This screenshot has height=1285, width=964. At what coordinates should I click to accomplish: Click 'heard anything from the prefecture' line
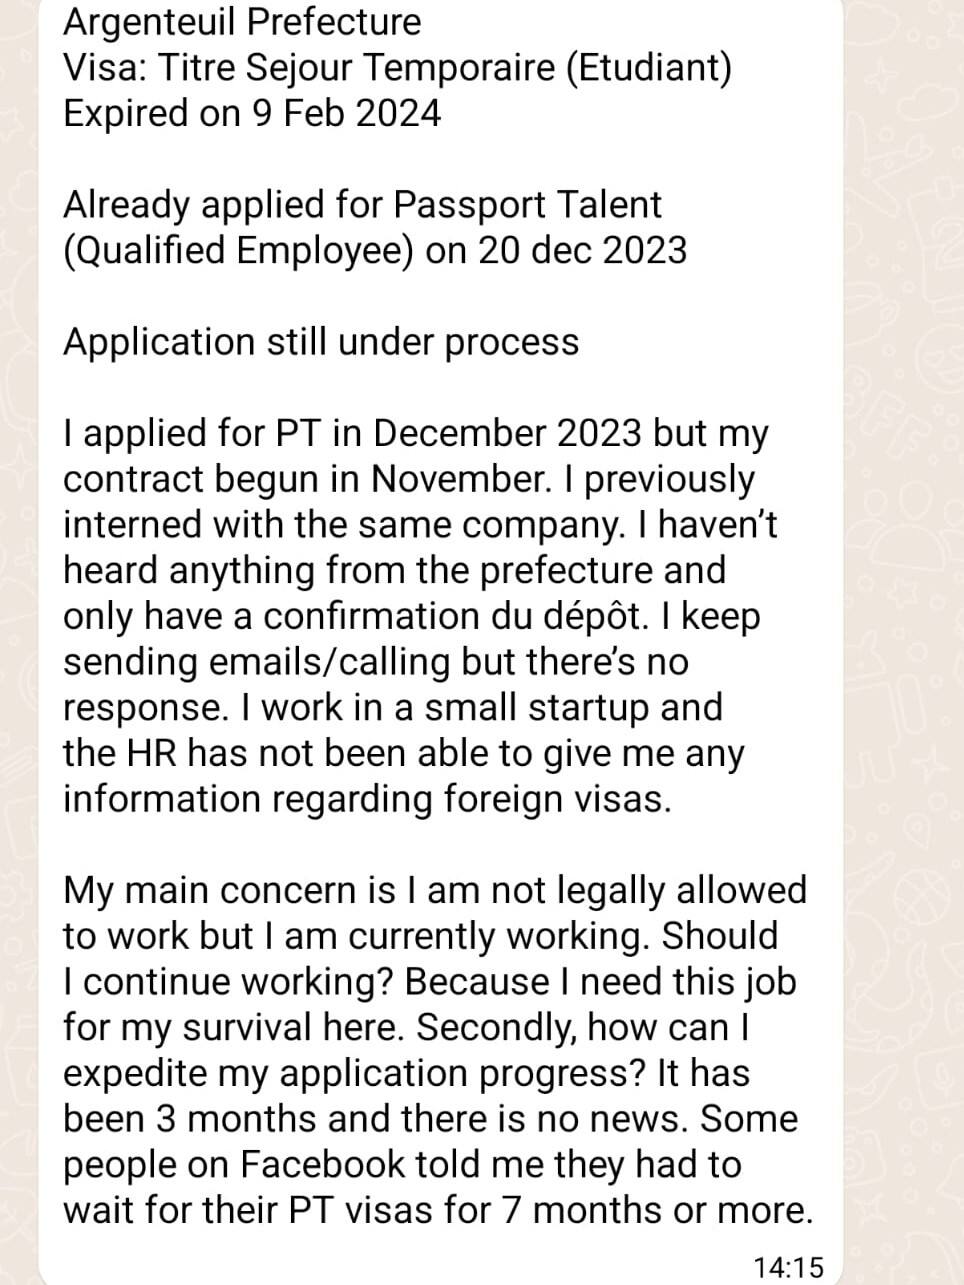click(x=394, y=571)
